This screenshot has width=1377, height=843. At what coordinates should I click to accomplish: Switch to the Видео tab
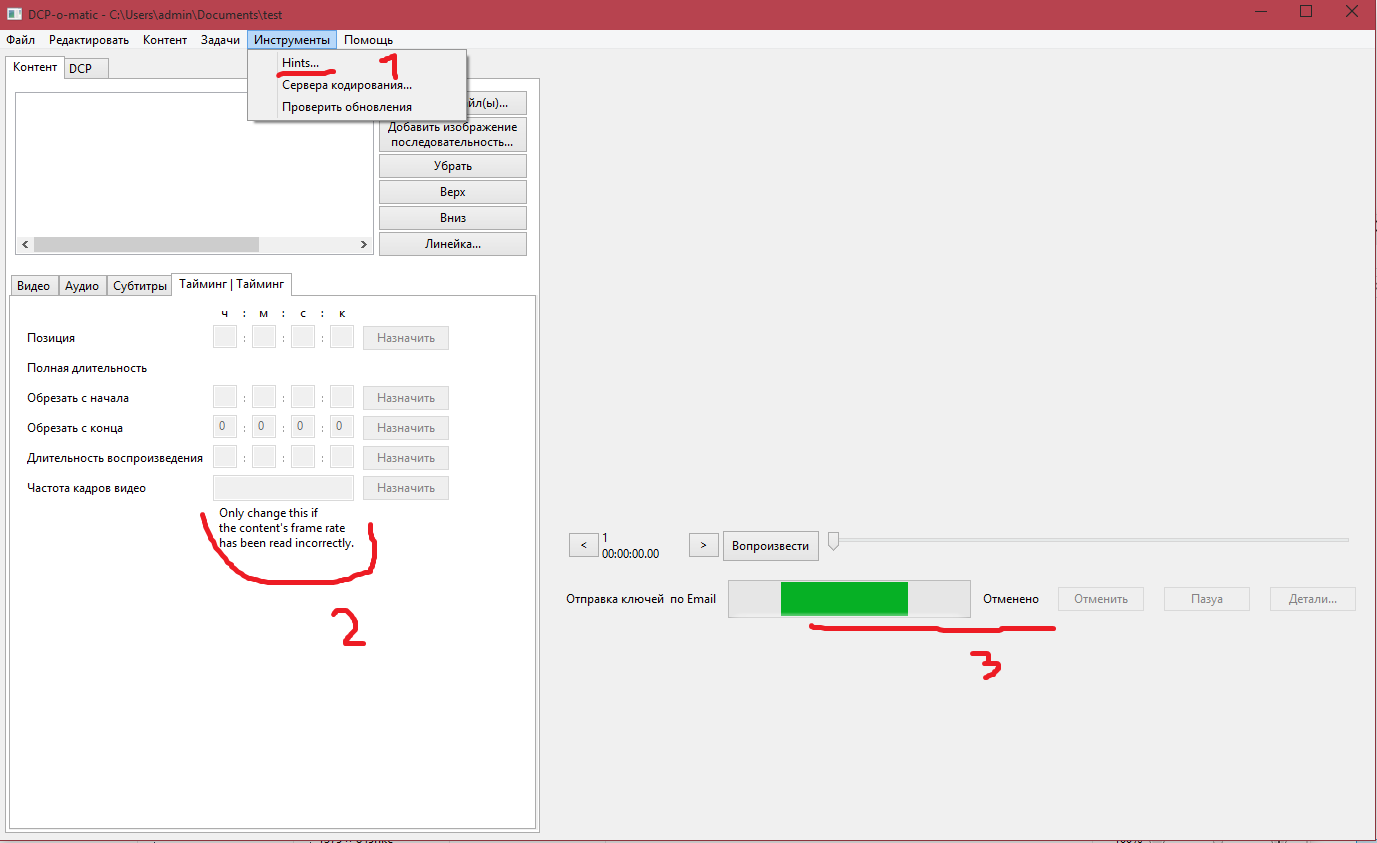click(x=33, y=286)
